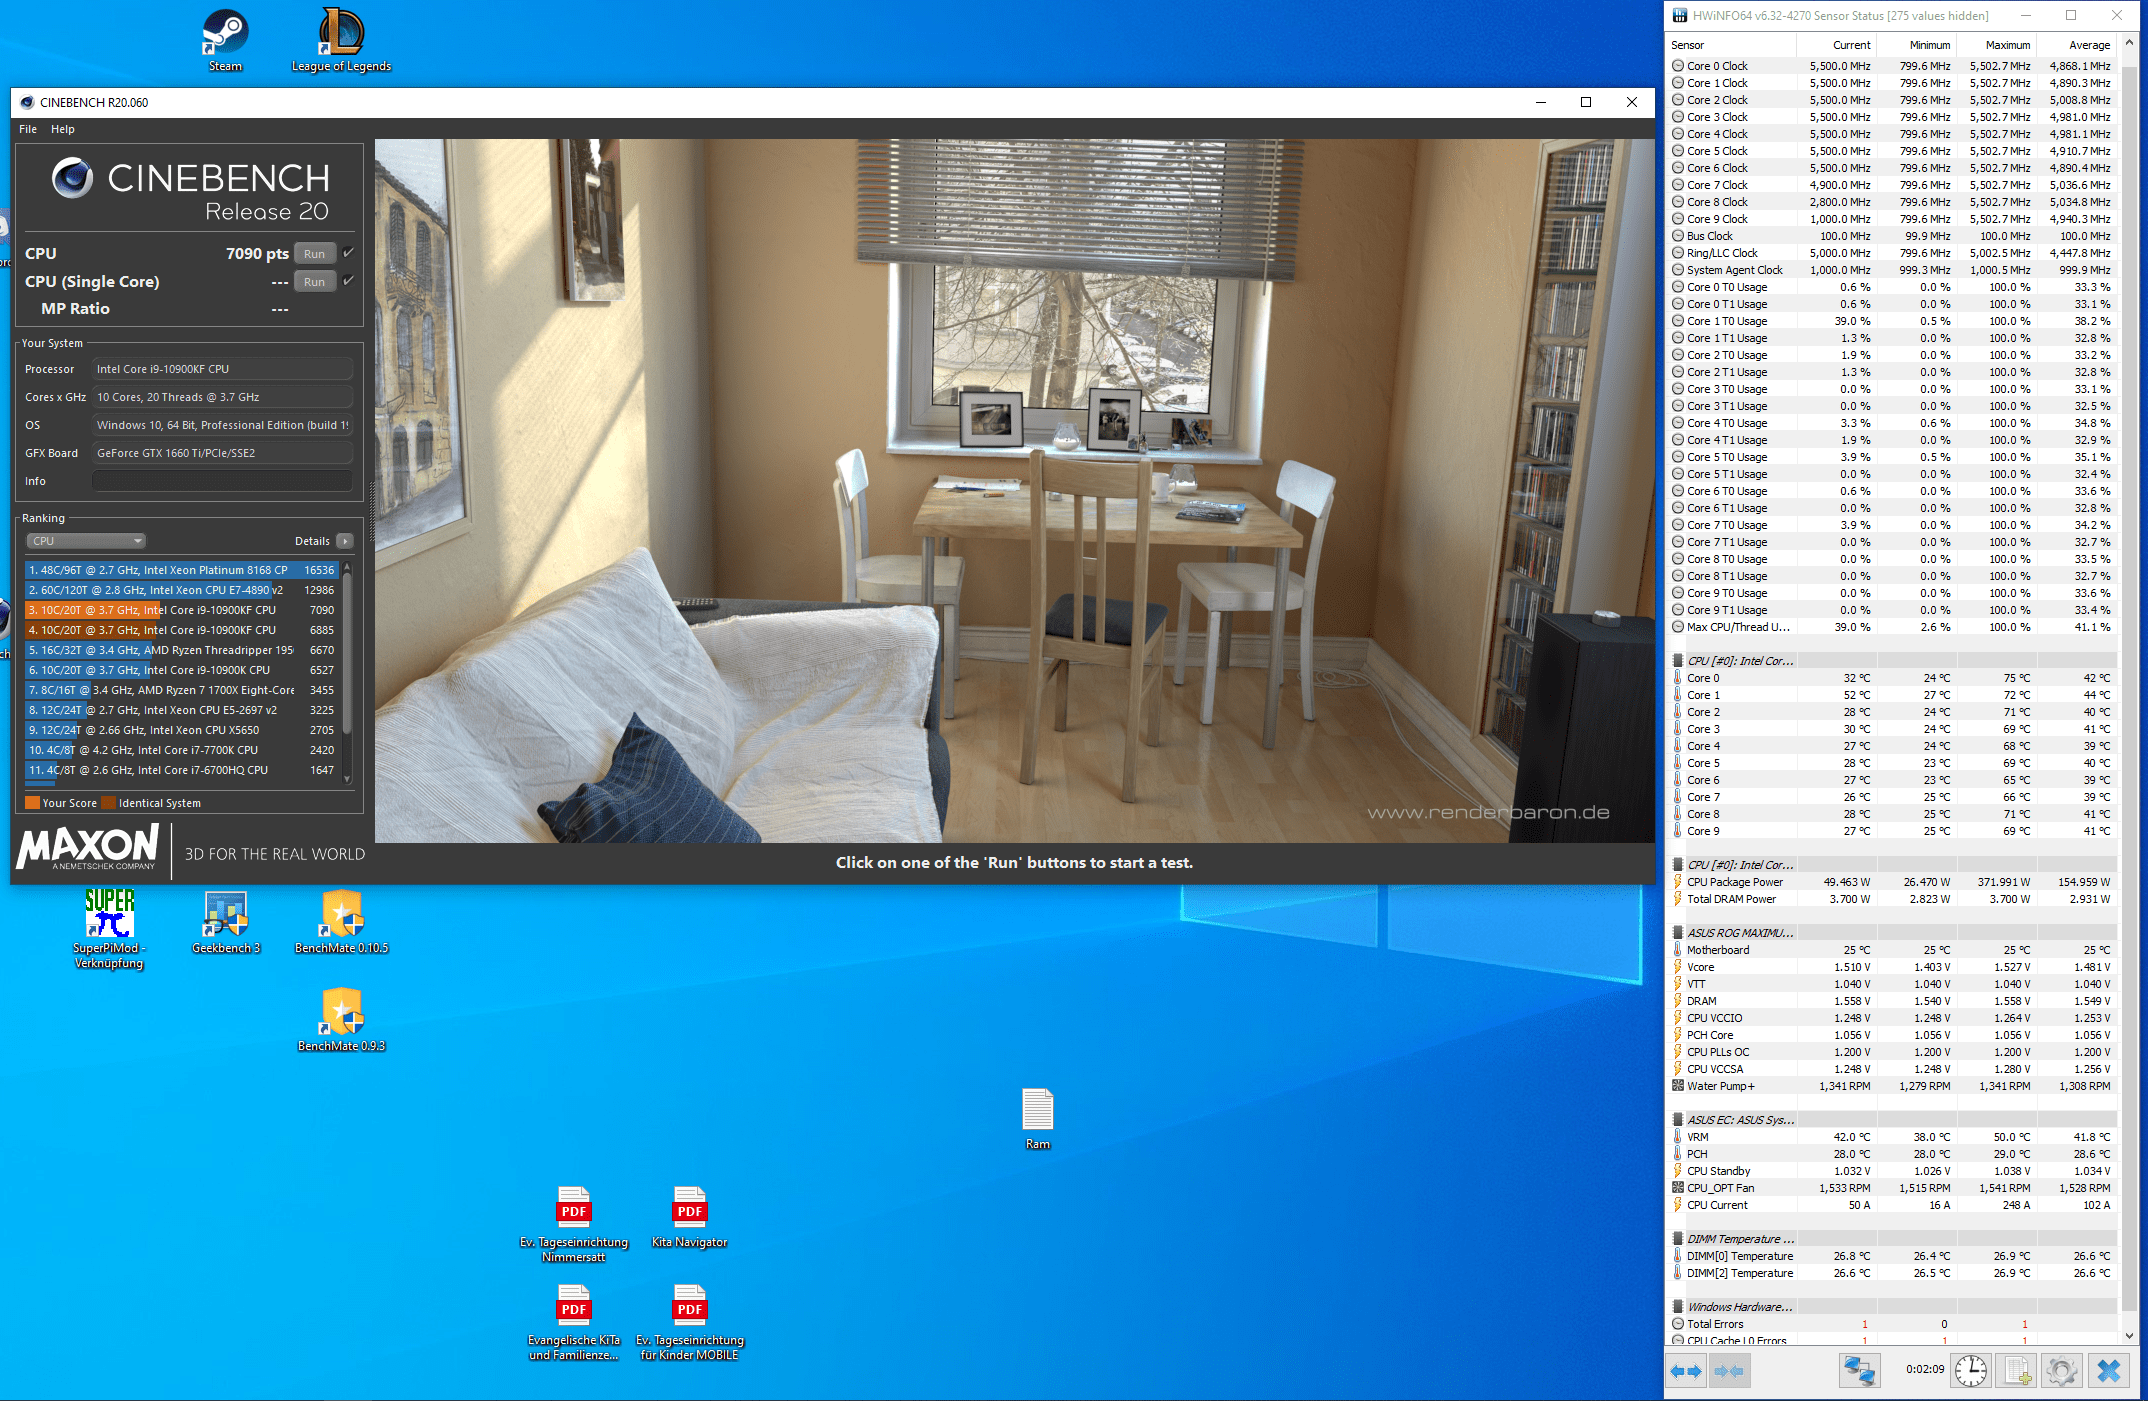Select ranking row 1 Xeon Platinum 8168
Image resolution: width=2148 pixels, height=1401 pixels.
tap(182, 570)
